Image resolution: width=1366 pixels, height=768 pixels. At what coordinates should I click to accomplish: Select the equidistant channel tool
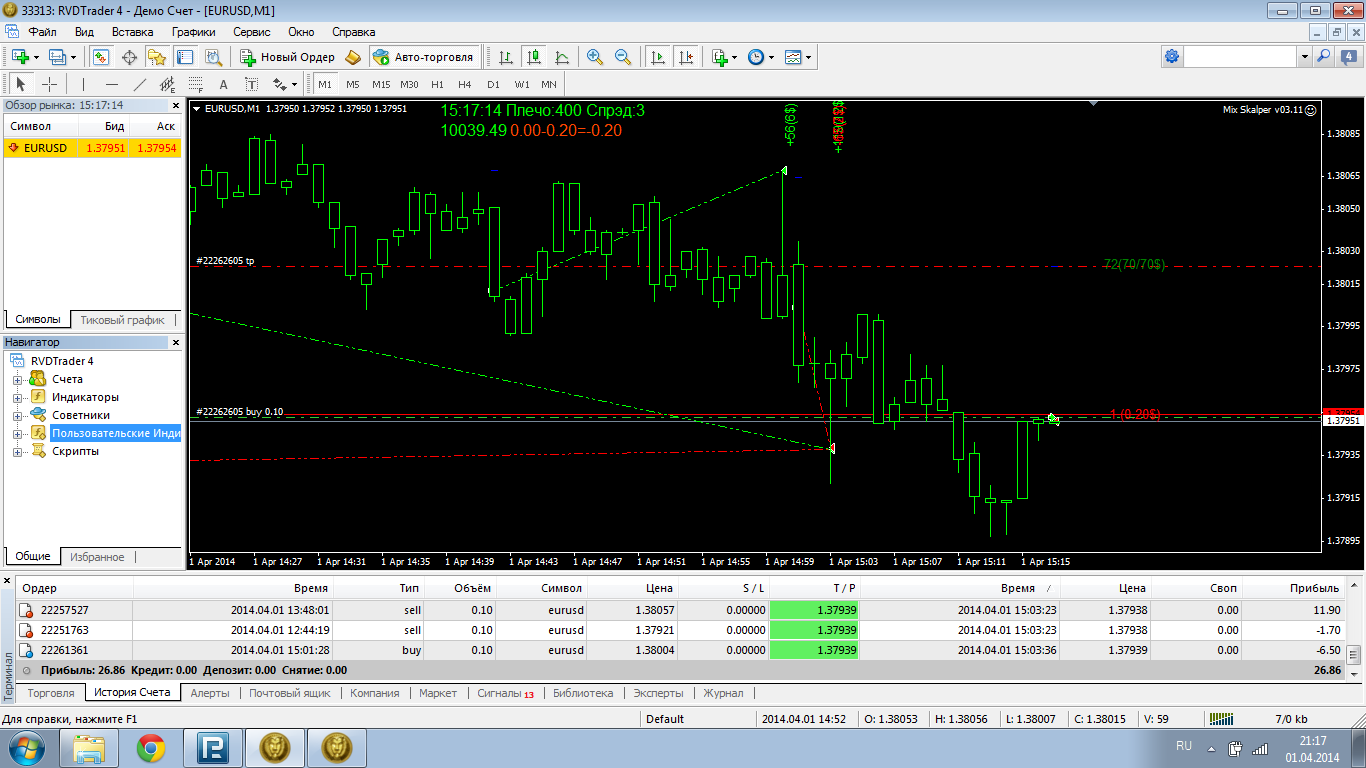click(x=167, y=84)
